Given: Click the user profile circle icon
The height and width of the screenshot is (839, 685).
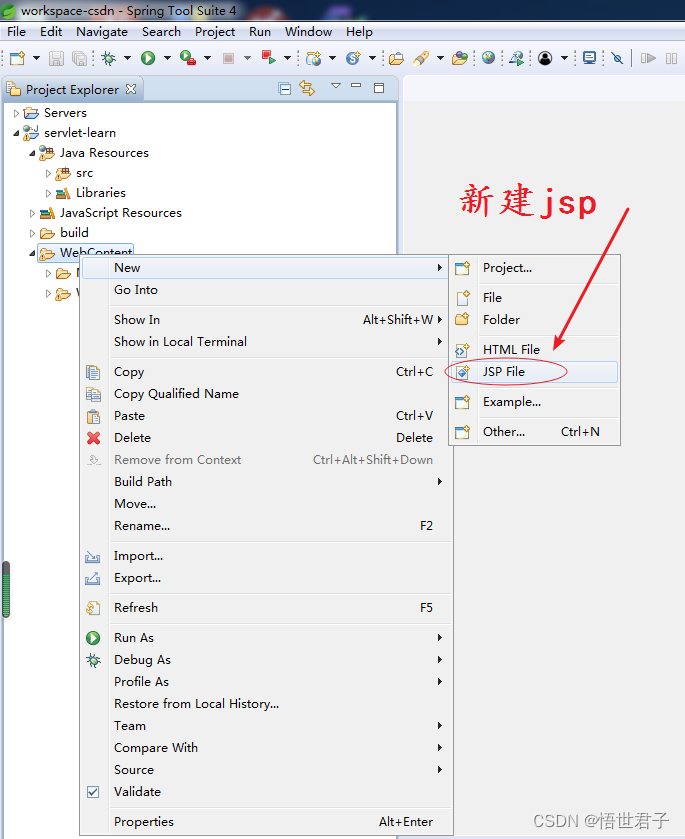Looking at the screenshot, I should click(545, 58).
